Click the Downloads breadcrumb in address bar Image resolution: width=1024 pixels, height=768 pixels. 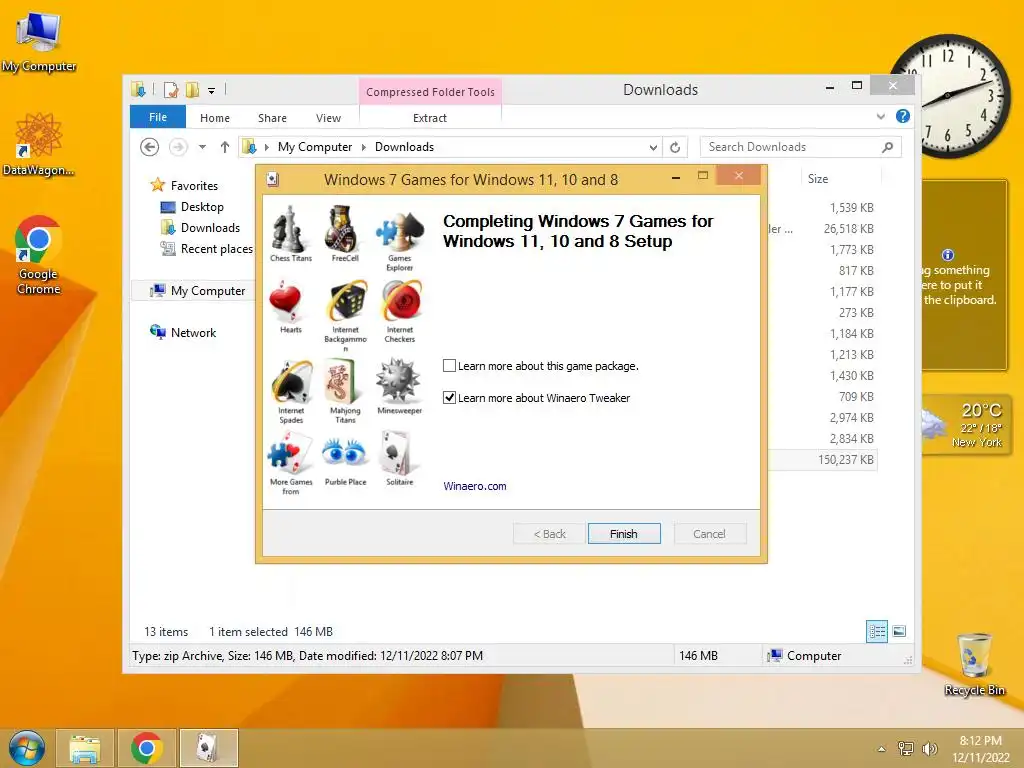point(404,147)
